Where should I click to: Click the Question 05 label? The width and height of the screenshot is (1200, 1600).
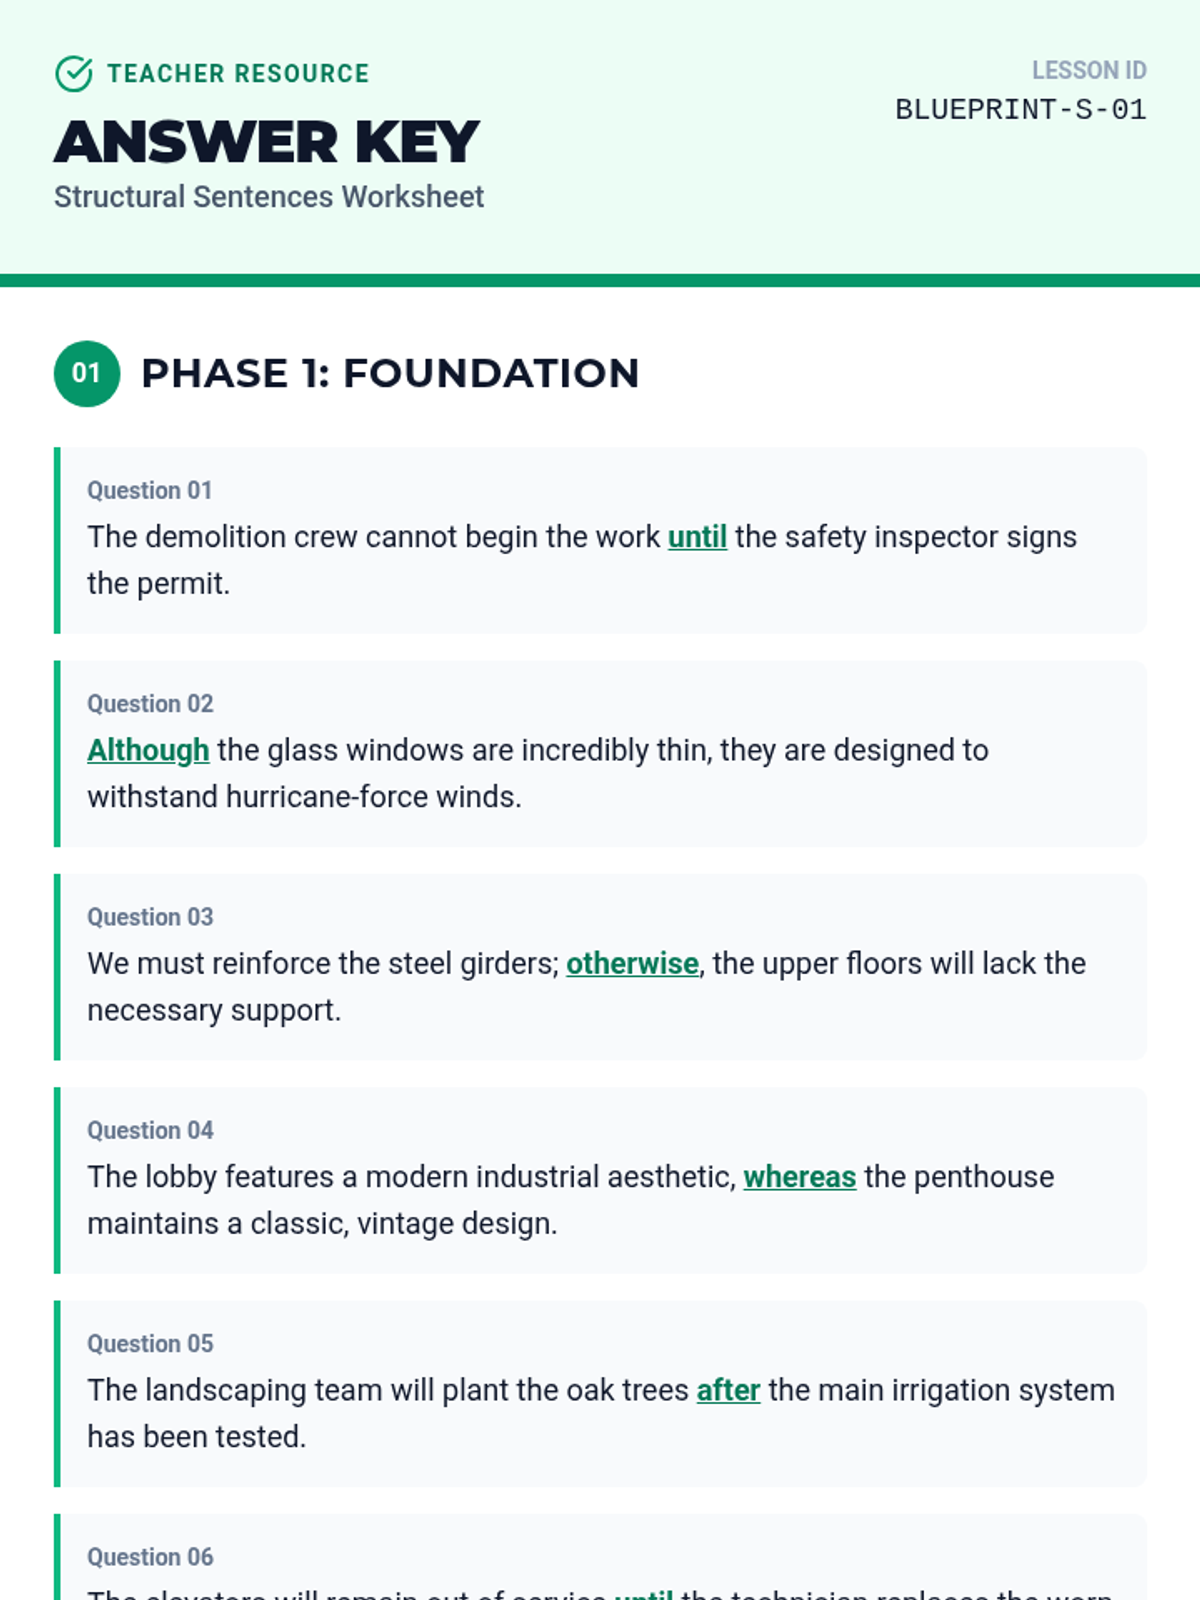click(x=150, y=1344)
